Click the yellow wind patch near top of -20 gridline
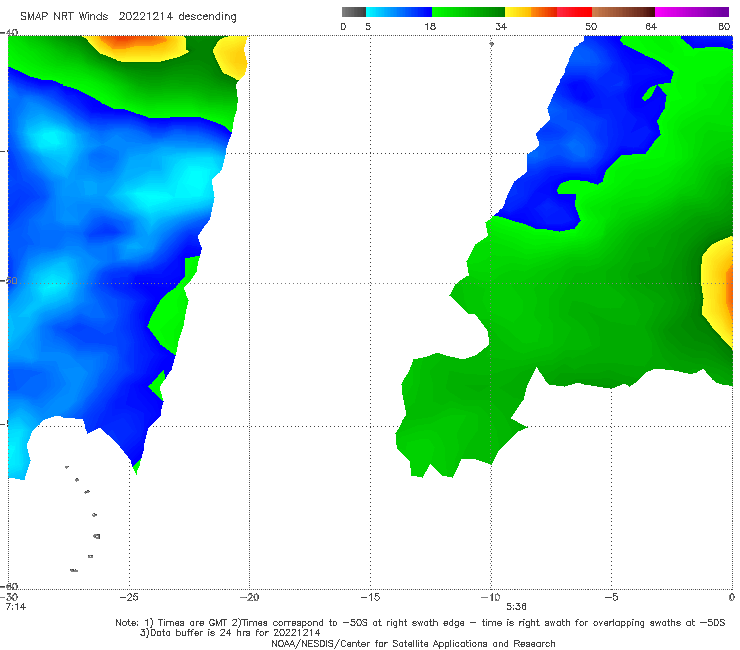This screenshot has width=740, height=650. tap(231, 57)
